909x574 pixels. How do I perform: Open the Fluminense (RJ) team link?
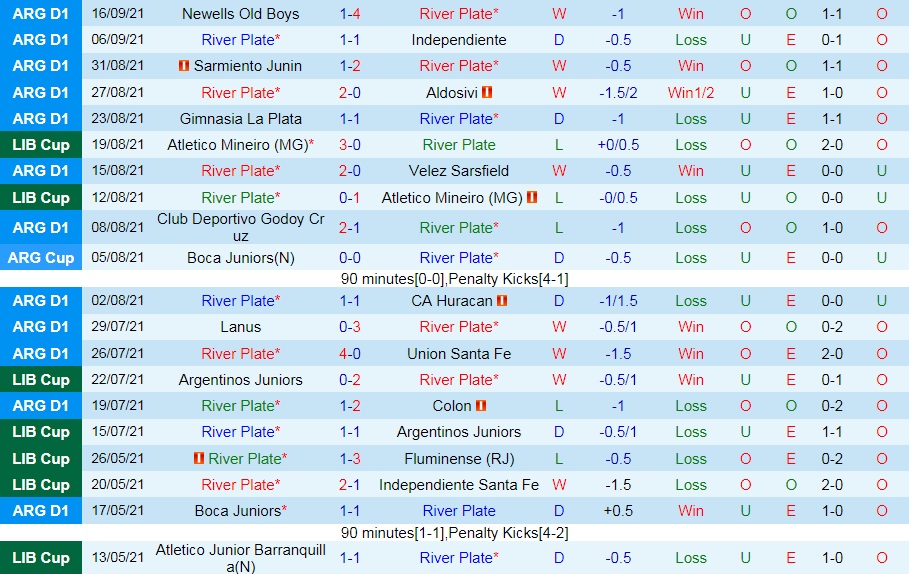click(458, 459)
